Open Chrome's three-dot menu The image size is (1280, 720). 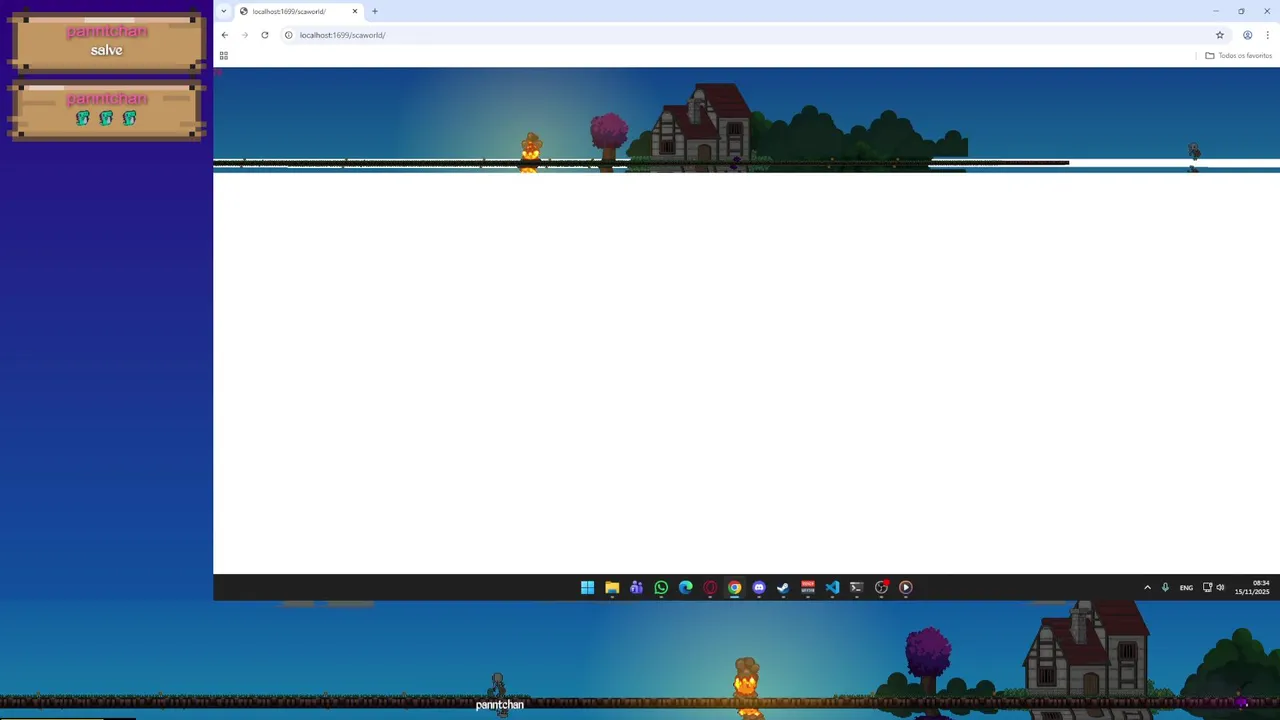click(1267, 35)
